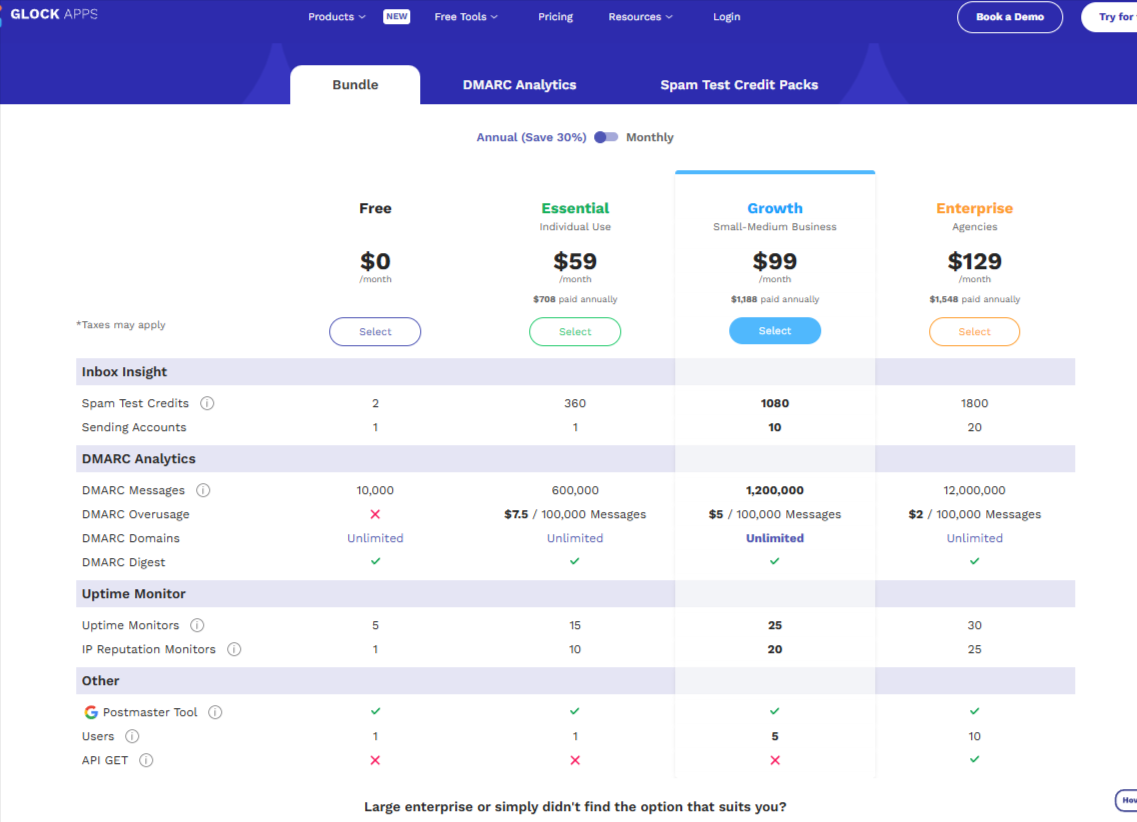This screenshot has width=1137, height=822.
Task: Click the DMARC Digest checkmark under Growth
Action: (774, 561)
